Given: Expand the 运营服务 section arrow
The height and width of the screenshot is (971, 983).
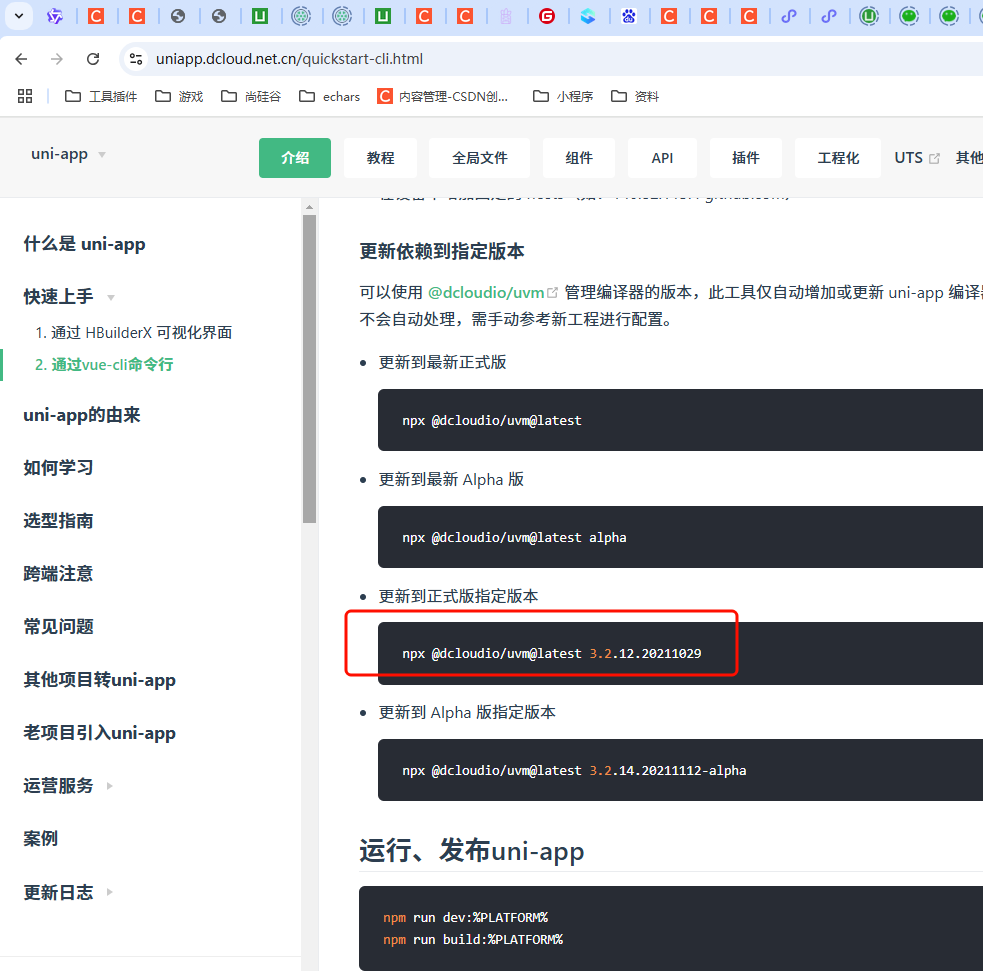Looking at the screenshot, I should coord(110,786).
